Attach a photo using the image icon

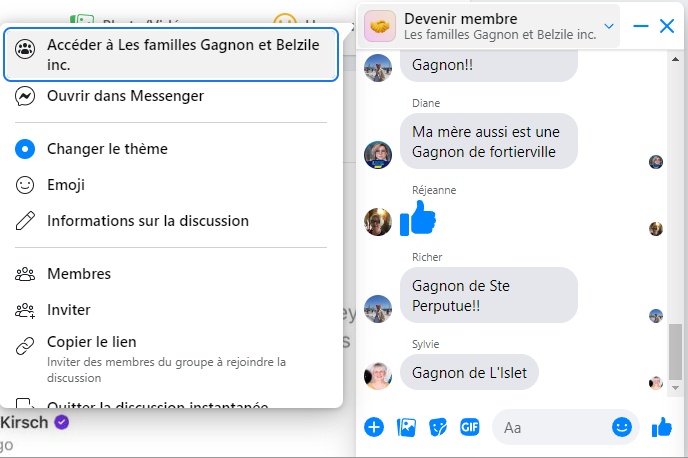pyautogui.click(x=406, y=427)
